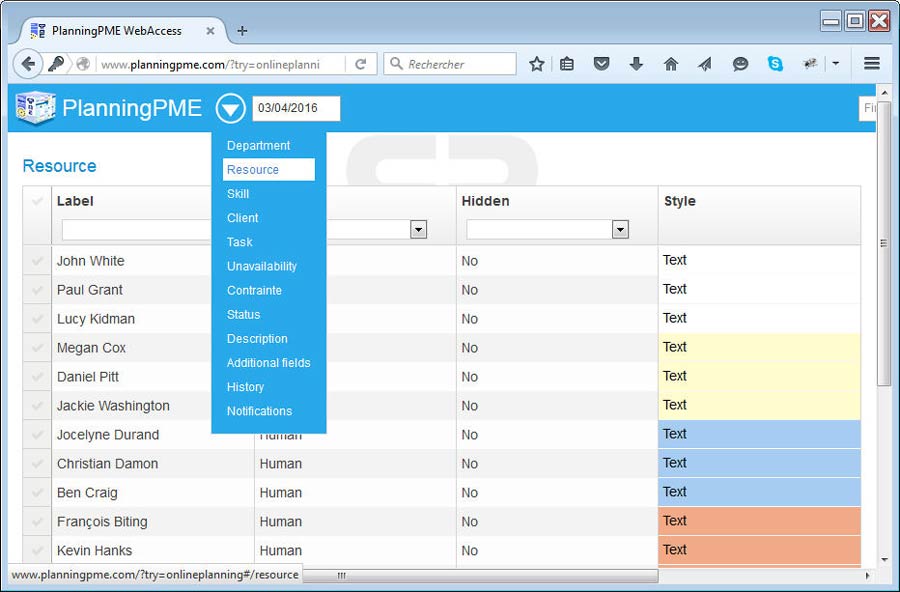Click Human cell in Christian Damon row
The height and width of the screenshot is (592, 900).
coord(355,463)
